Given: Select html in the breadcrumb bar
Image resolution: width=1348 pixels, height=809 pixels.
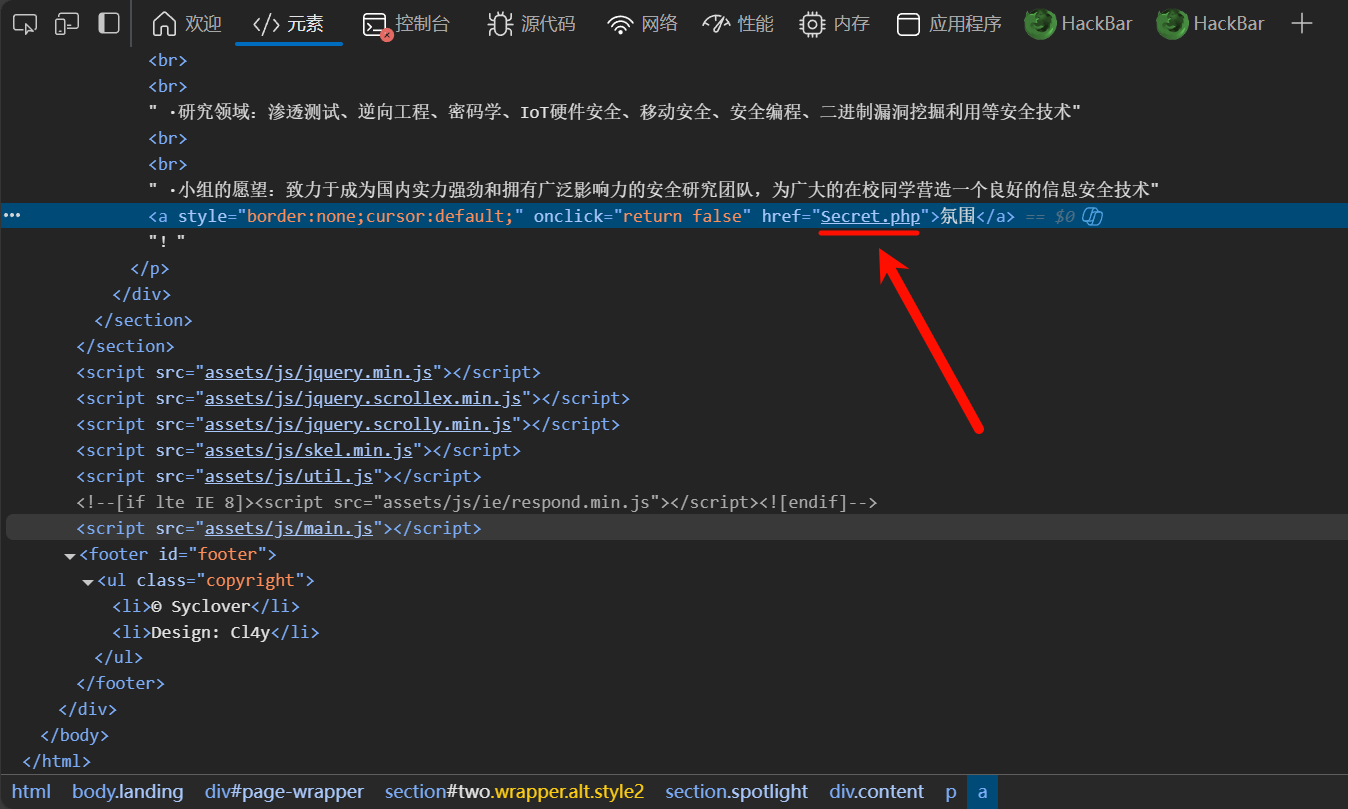Looking at the screenshot, I should [31, 791].
